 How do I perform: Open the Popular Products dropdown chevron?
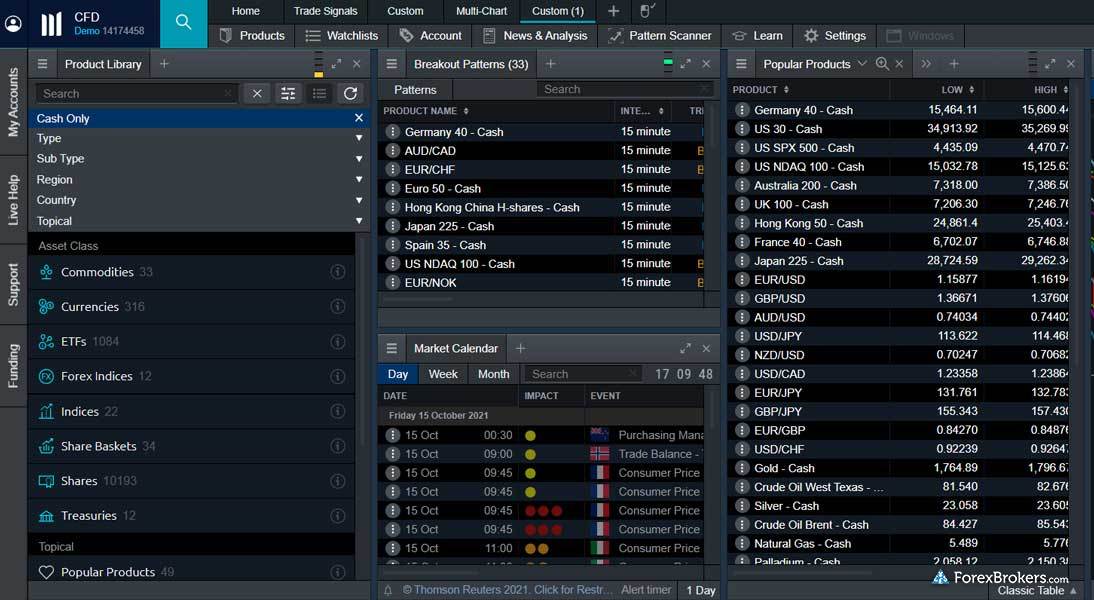tap(862, 64)
